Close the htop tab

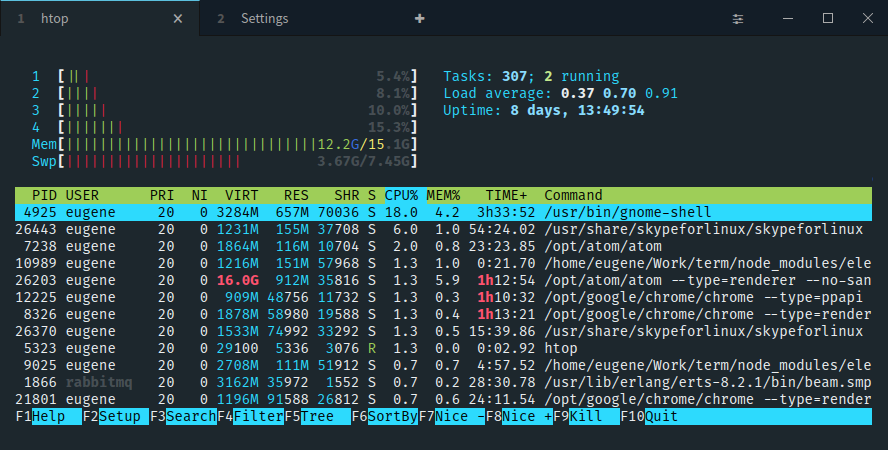coord(178,19)
